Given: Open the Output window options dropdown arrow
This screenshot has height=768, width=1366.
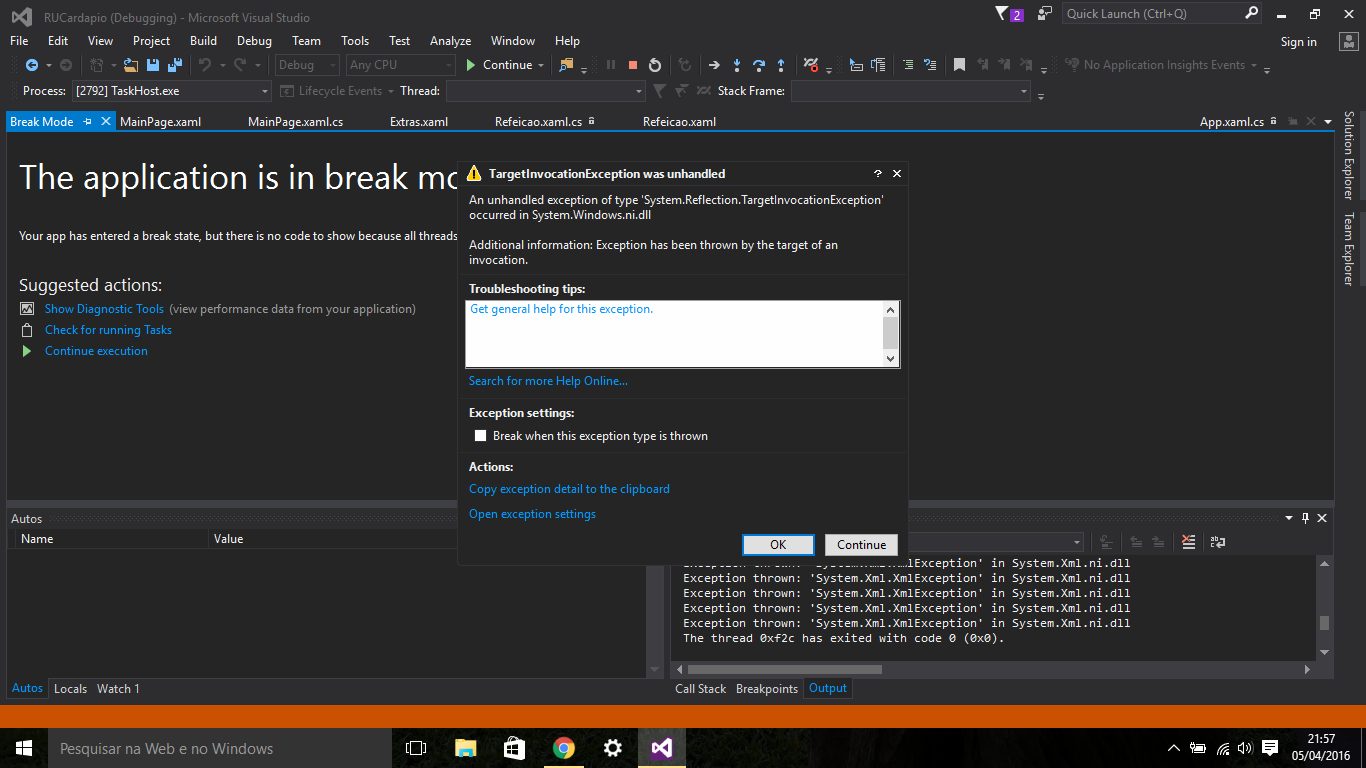Looking at the screenshot, I should [x=1288, y=518].
